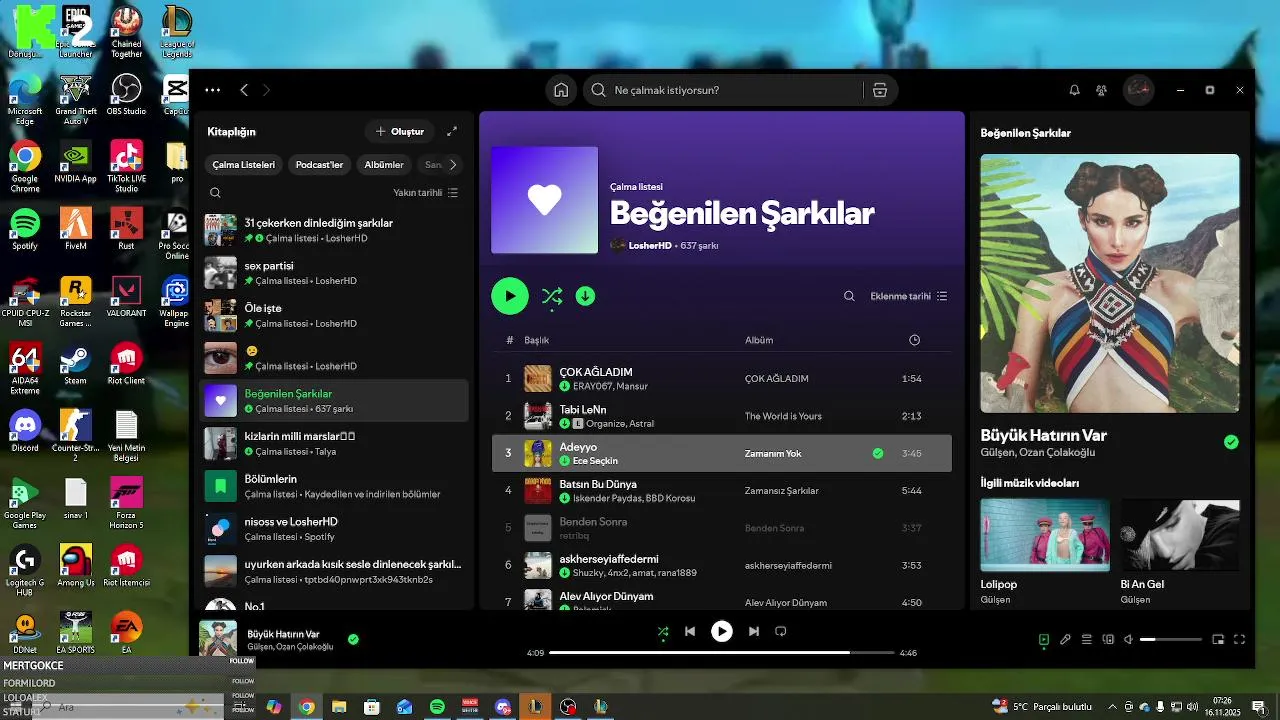The height and width of the screenshot is (720, 1280).
Task: Open 'The World is Yours' album link
Action: click(x=783, y=416)
